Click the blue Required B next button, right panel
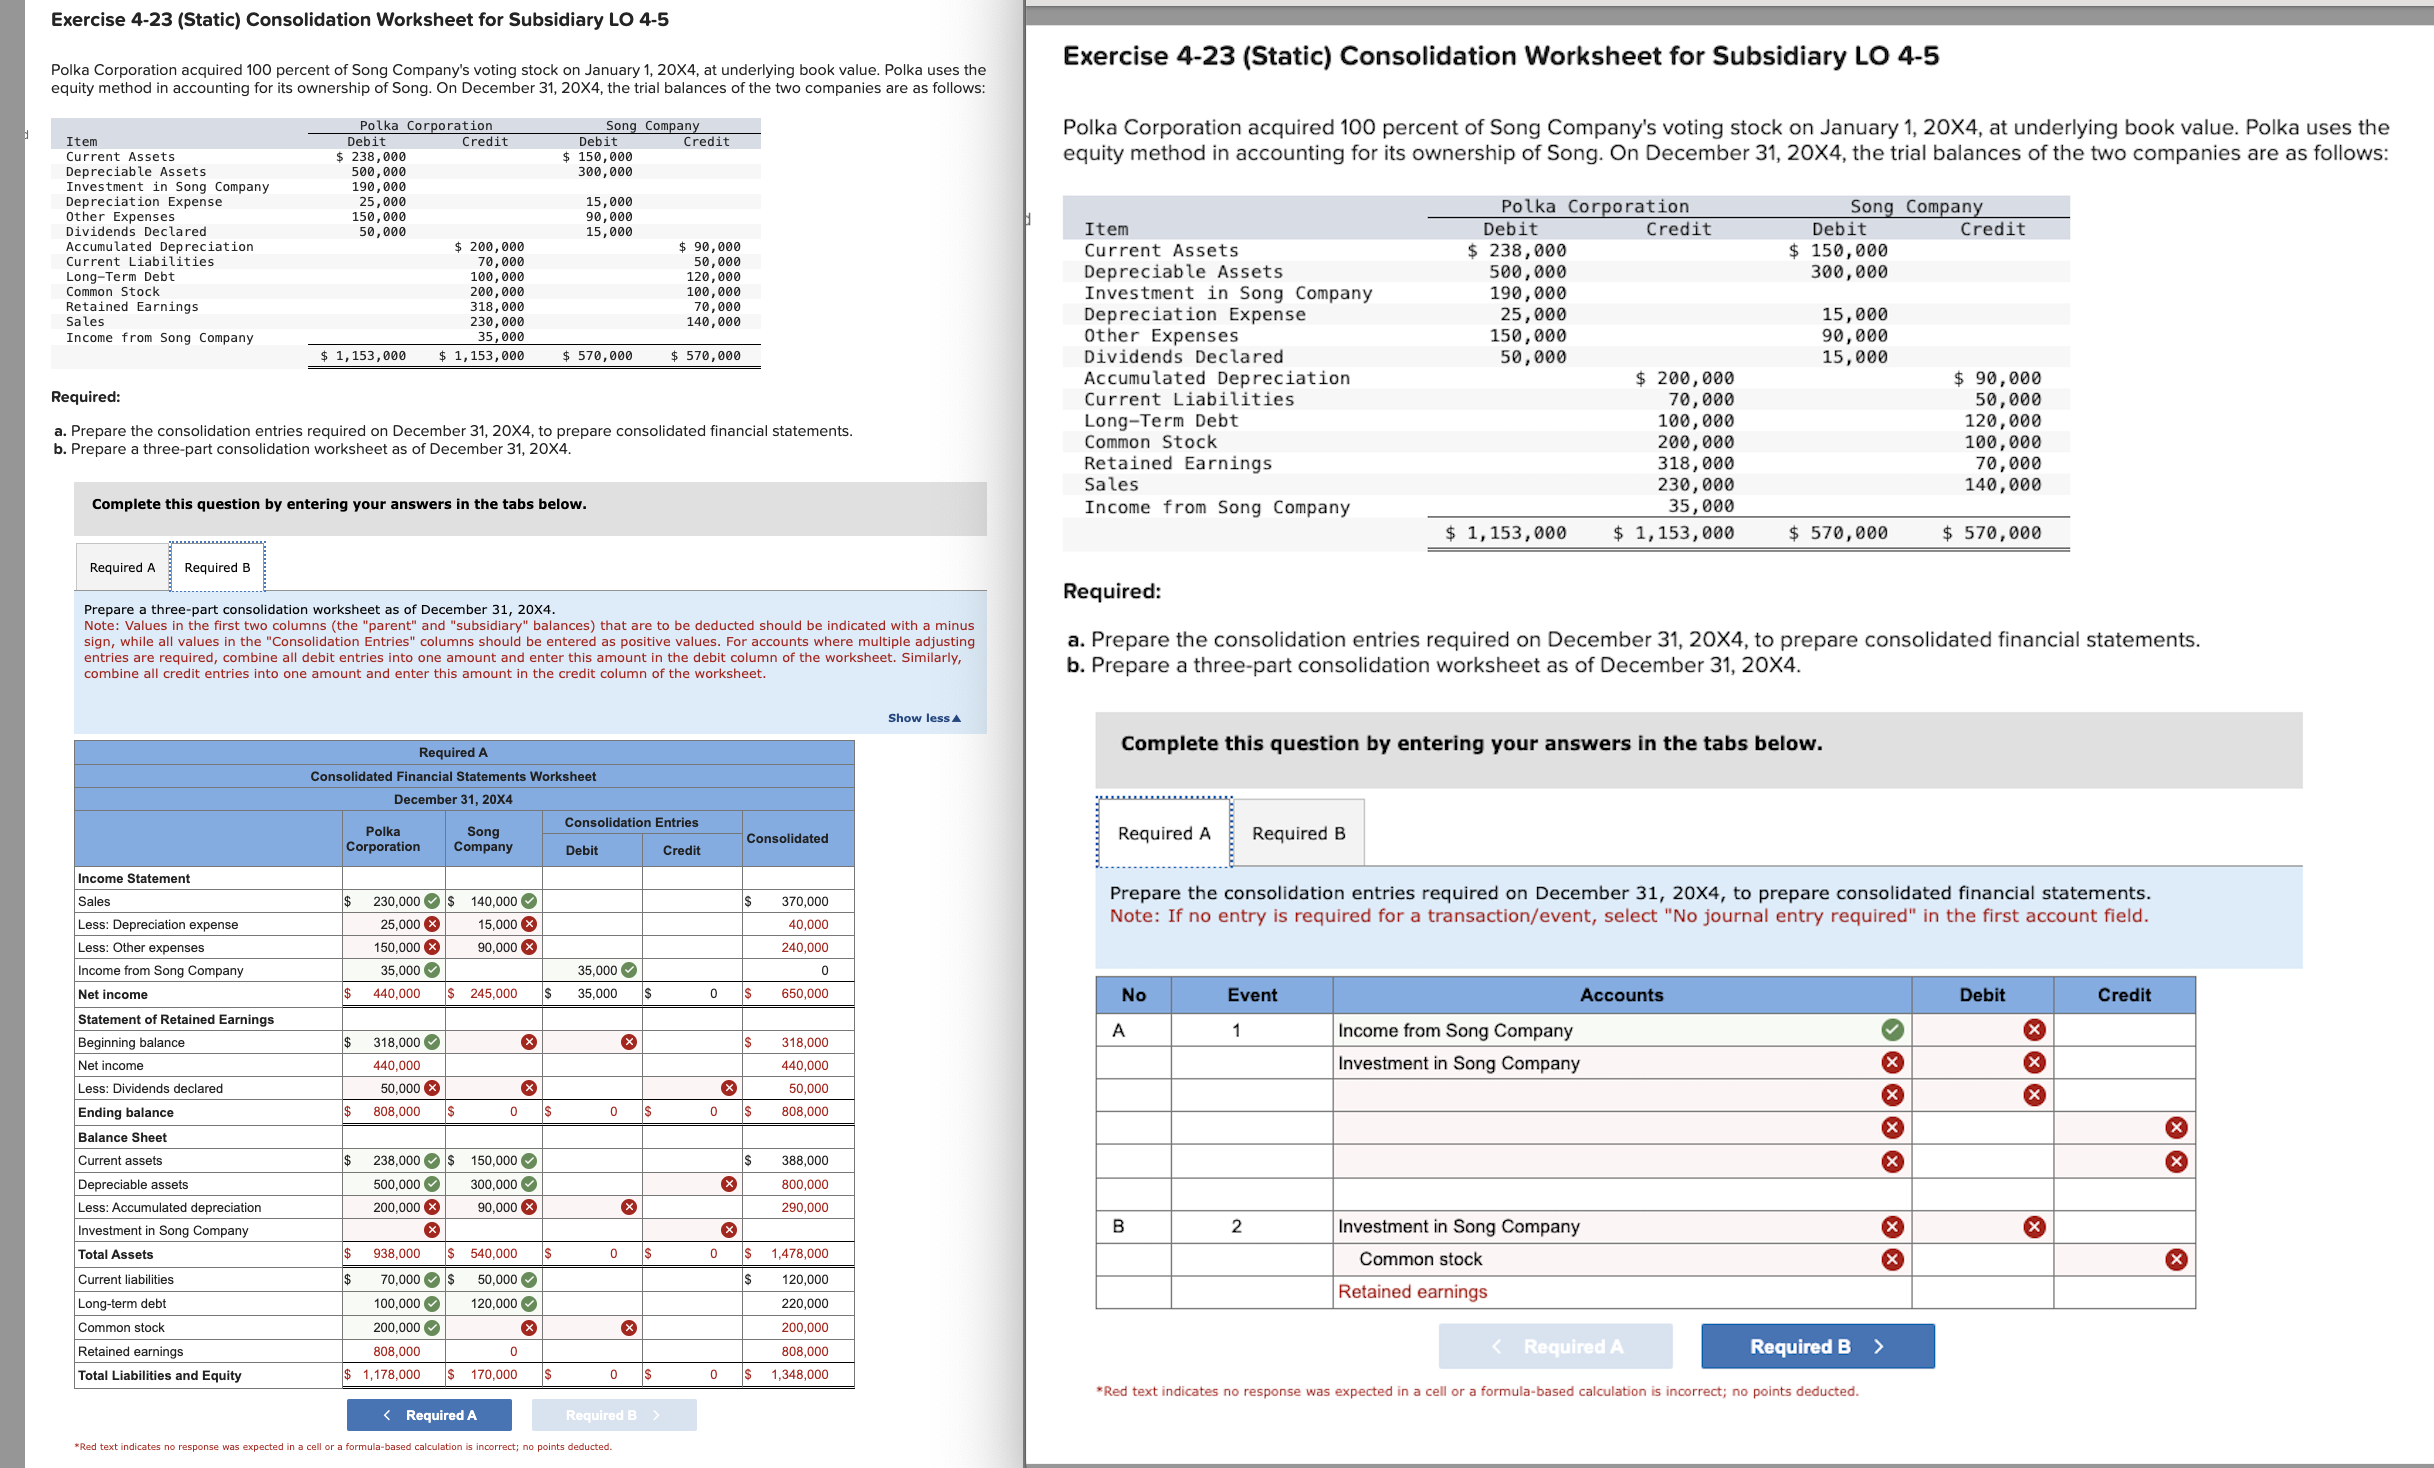2434x1468 pixels. (1817, 1346)
